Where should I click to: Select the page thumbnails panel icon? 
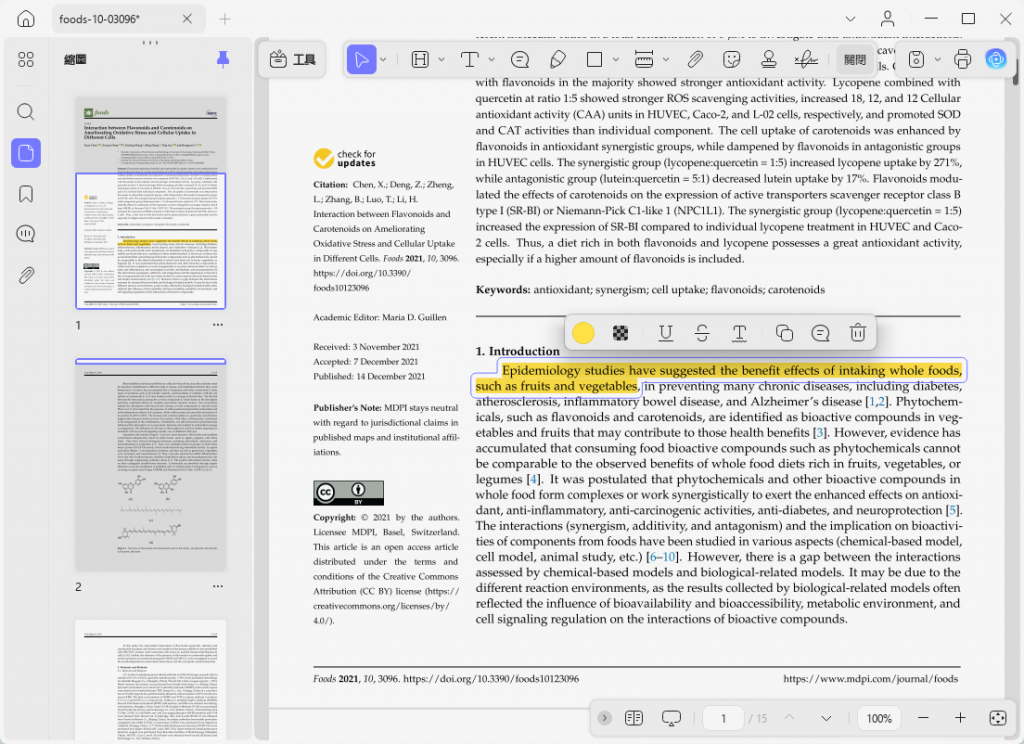pos(25,153)
